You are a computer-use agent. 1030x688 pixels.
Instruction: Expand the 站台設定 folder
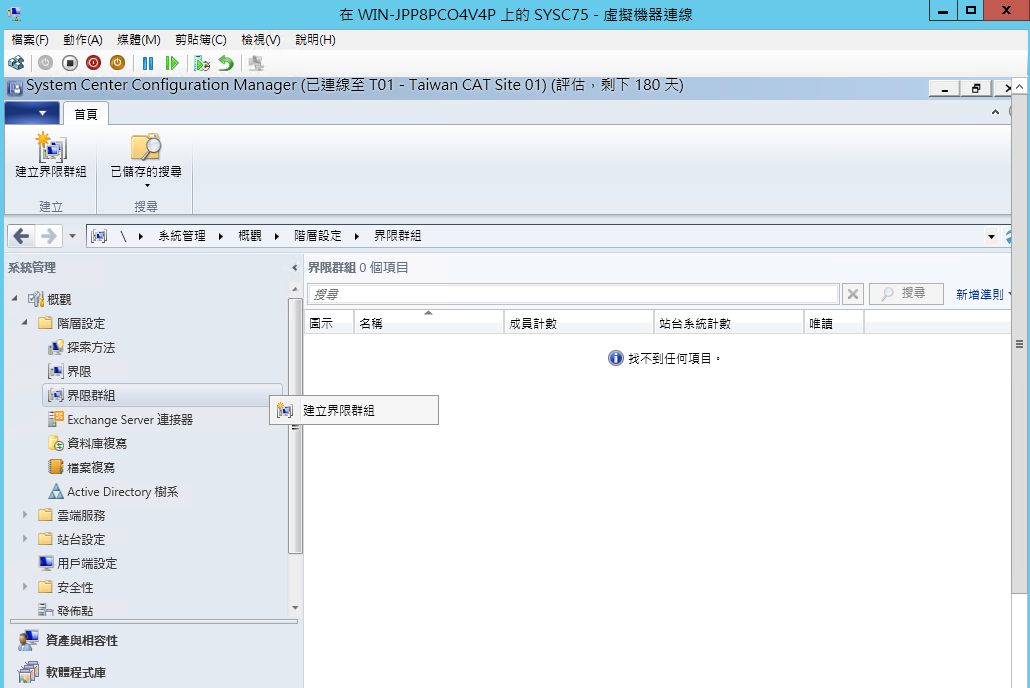(x=25, y=538)
